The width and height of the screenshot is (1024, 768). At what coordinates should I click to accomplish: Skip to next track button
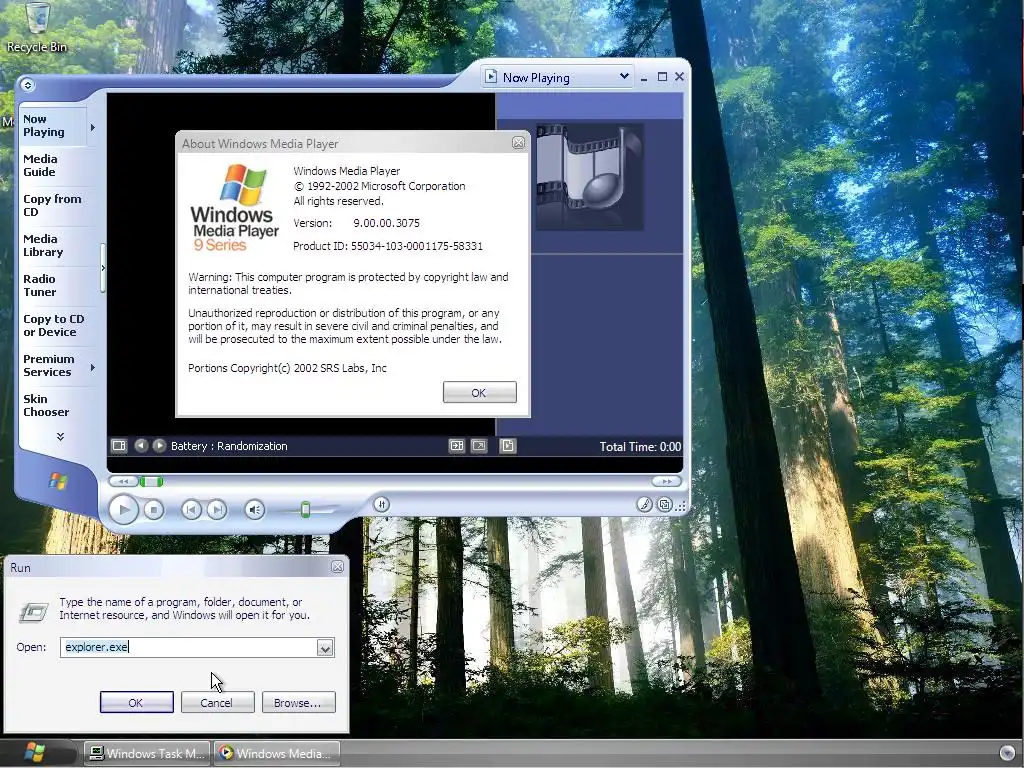(x=217, y=510)
